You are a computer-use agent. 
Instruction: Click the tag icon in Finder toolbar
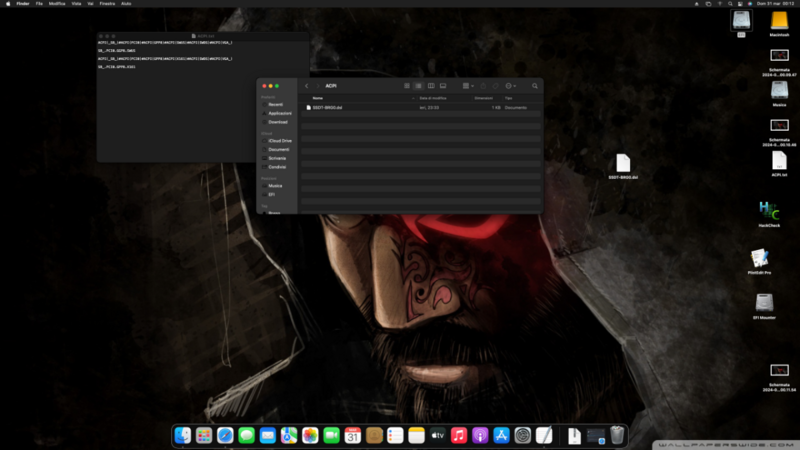pyautogui.click(x=496, y=86)
